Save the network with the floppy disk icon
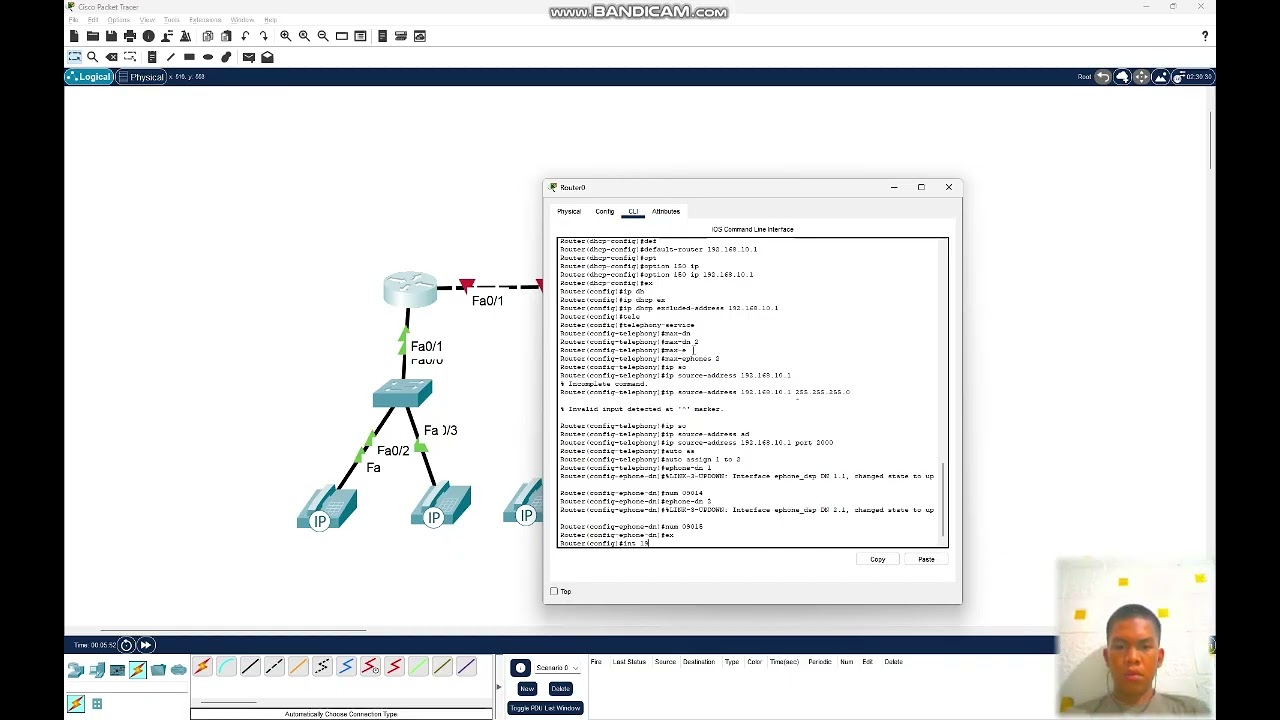The height and width of the screenshot is (720, 1280). coord(111,36)
